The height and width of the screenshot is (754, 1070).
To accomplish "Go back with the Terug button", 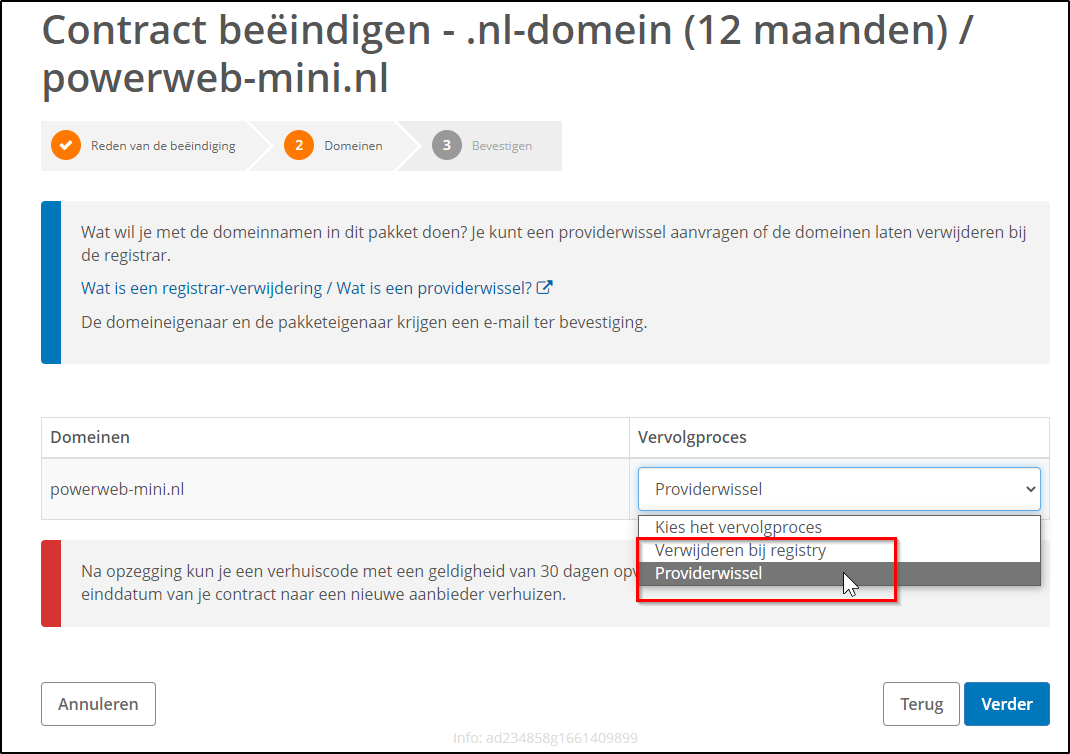I will click(x=921, y=704).
